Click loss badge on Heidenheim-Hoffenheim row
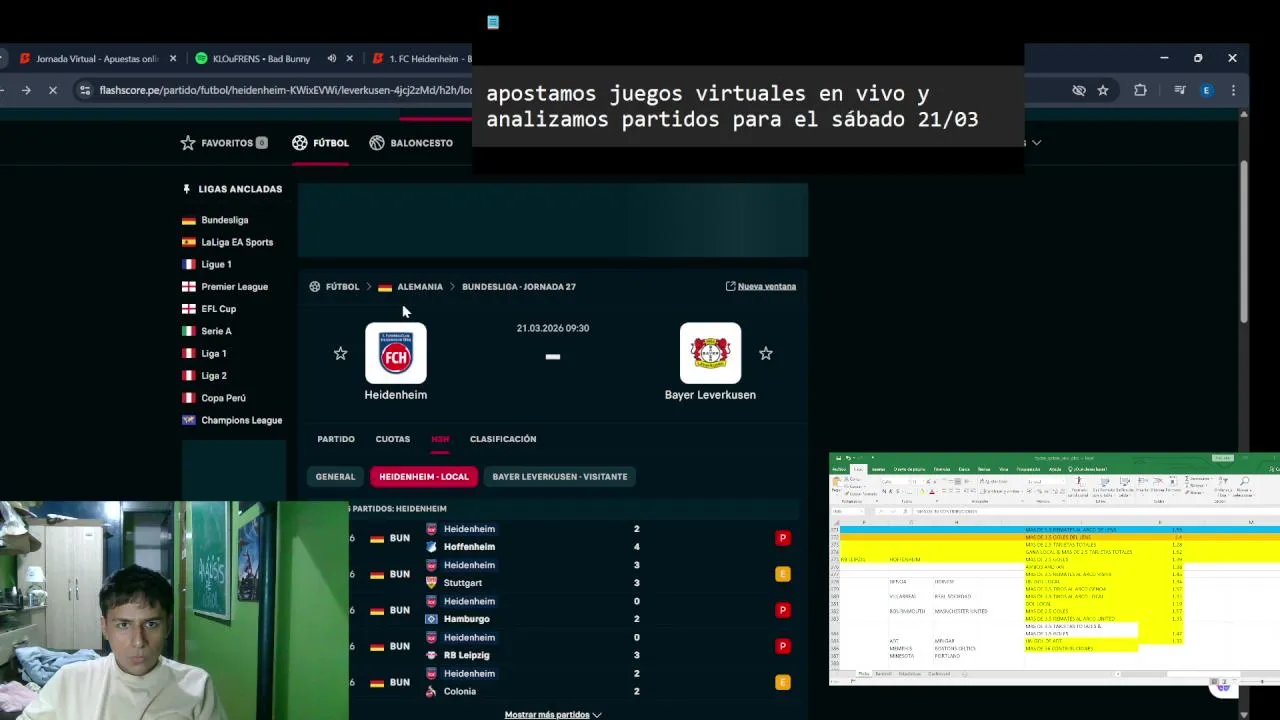The width and height of the screenshot is (1280, 720). 783,538
